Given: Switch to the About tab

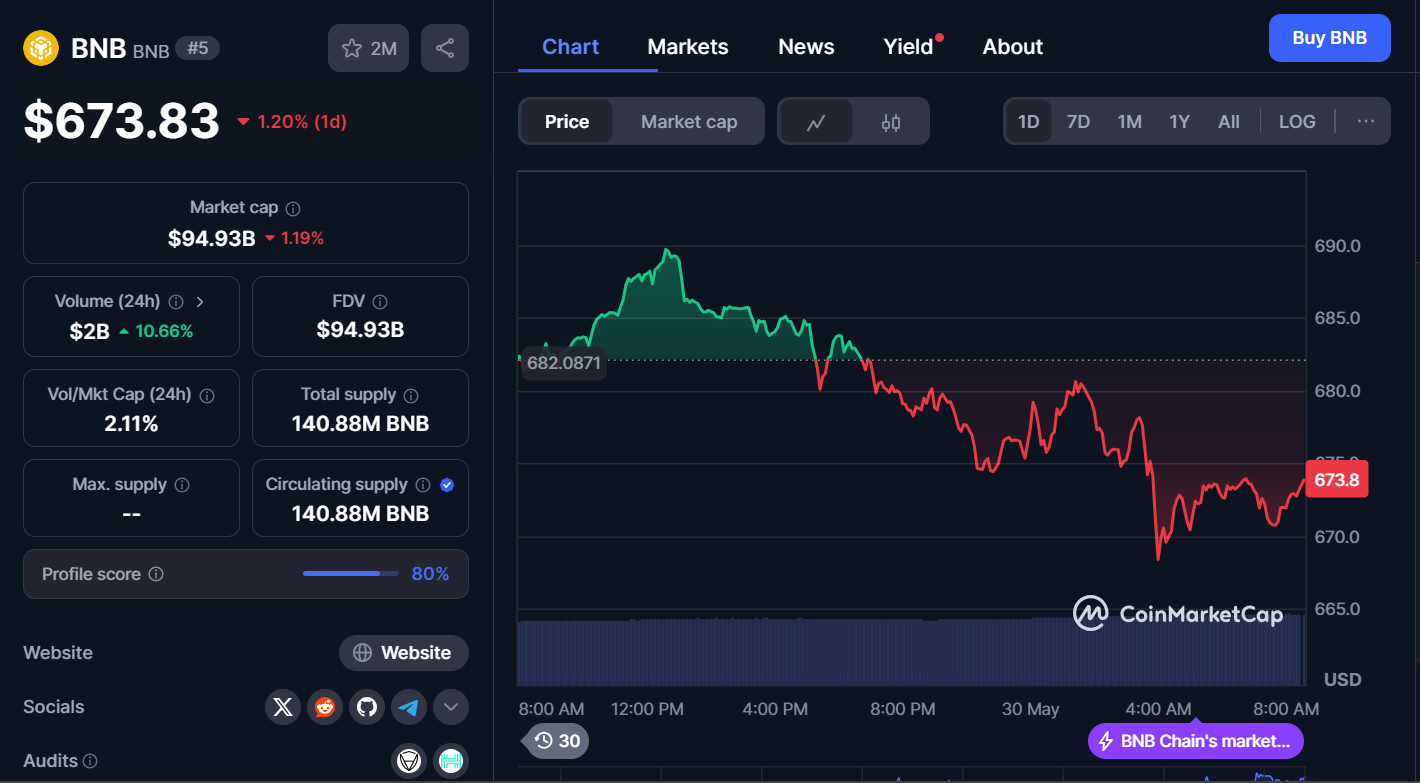Looking at the screenshot, I should [x=1013, y=47].
